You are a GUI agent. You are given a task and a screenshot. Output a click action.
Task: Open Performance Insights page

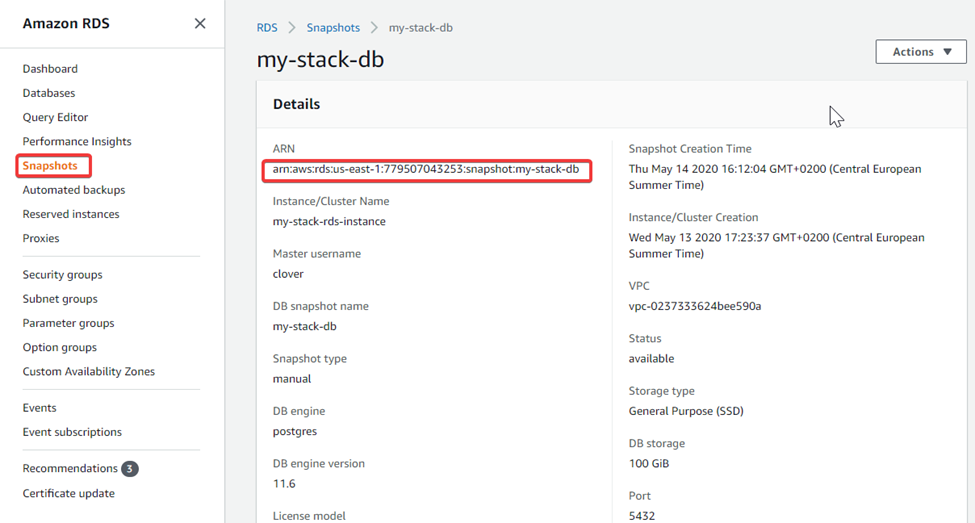[x=77, y=141]
